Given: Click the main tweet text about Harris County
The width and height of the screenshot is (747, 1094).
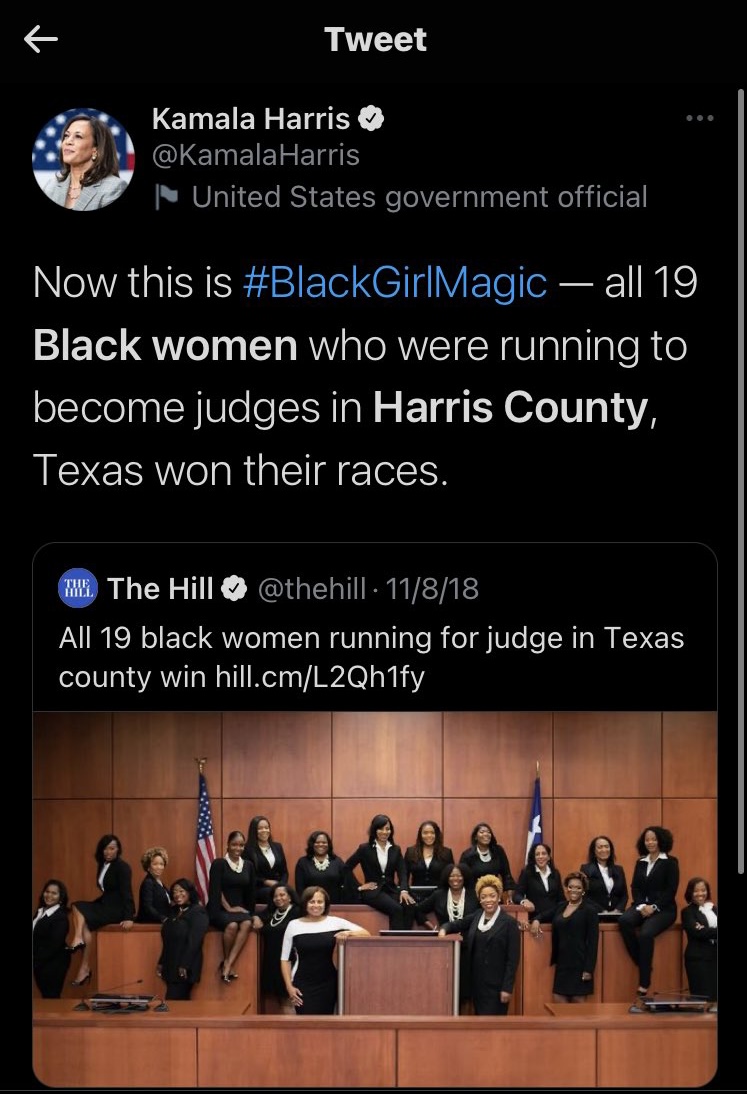Looking at the screenshot, I should click(365, 377).
